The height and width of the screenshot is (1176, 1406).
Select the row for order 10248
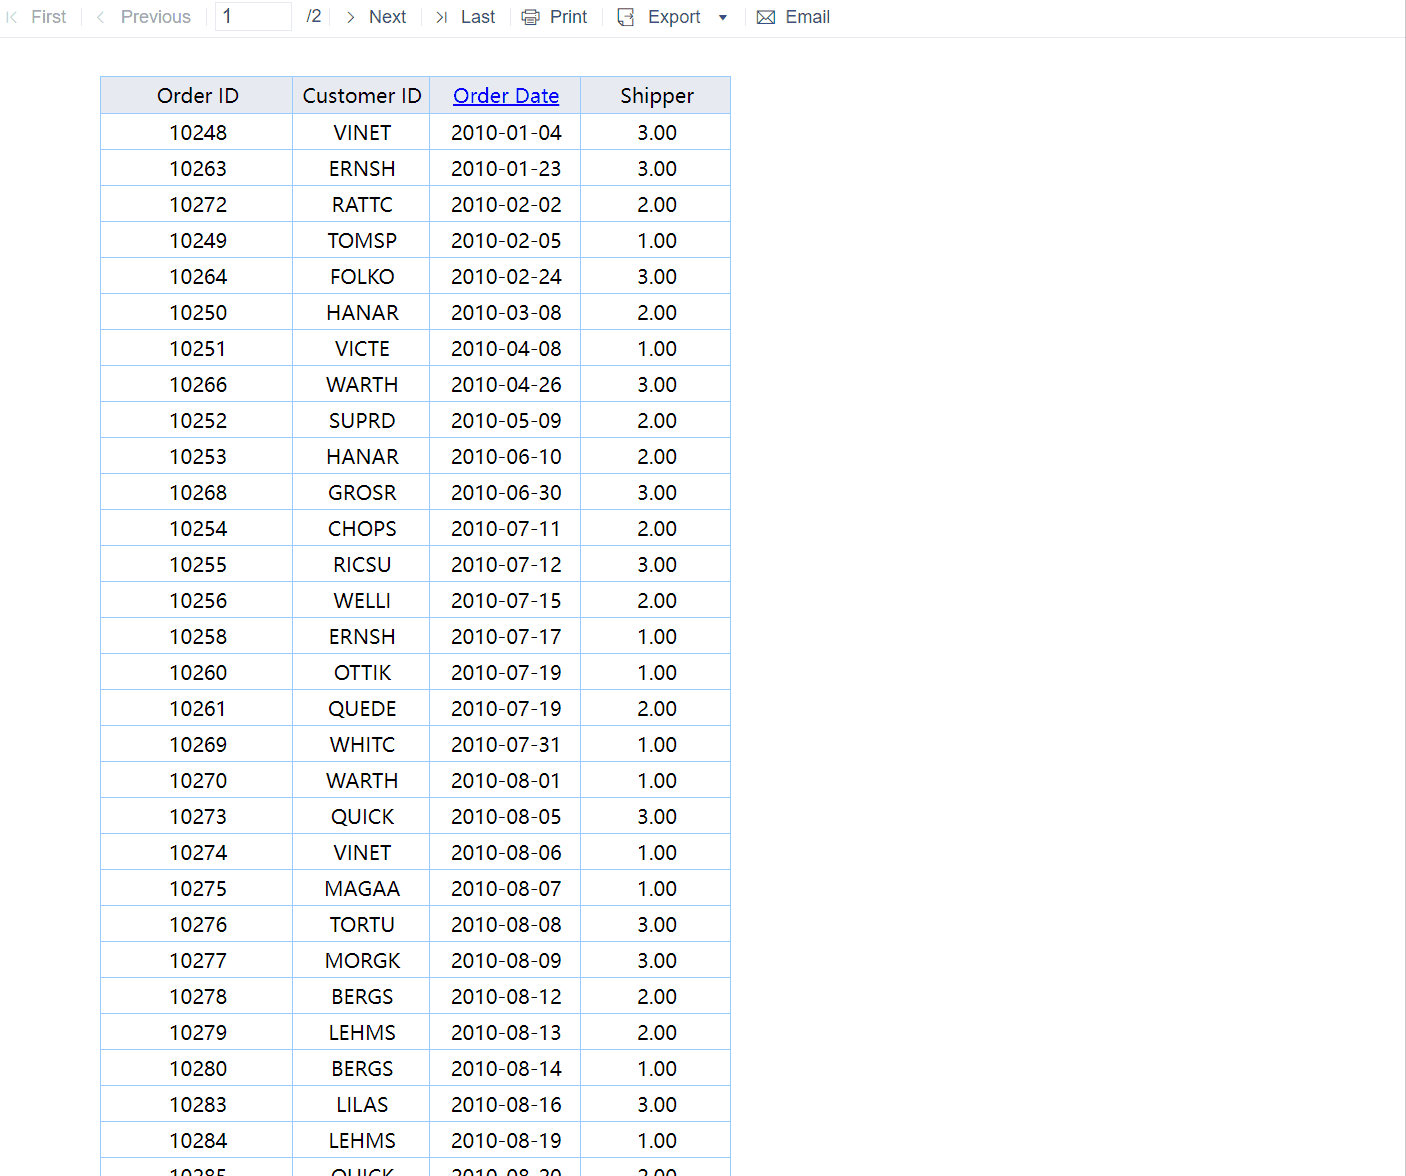198,131
